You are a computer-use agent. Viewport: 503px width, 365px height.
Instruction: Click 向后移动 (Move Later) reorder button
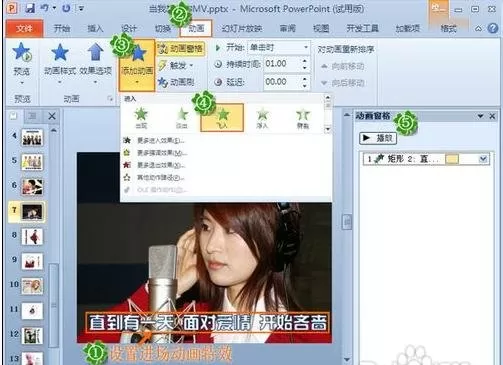[x=343, y=83]
